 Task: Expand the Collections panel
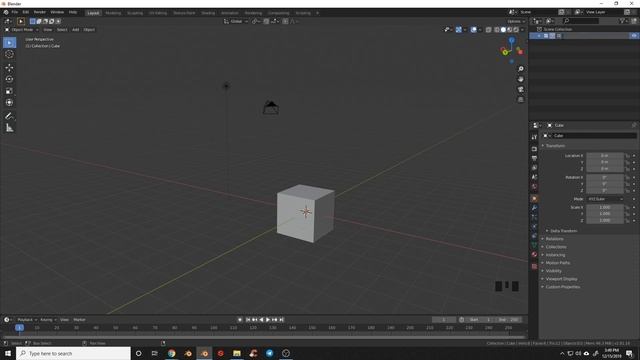[x=556, y=247]
